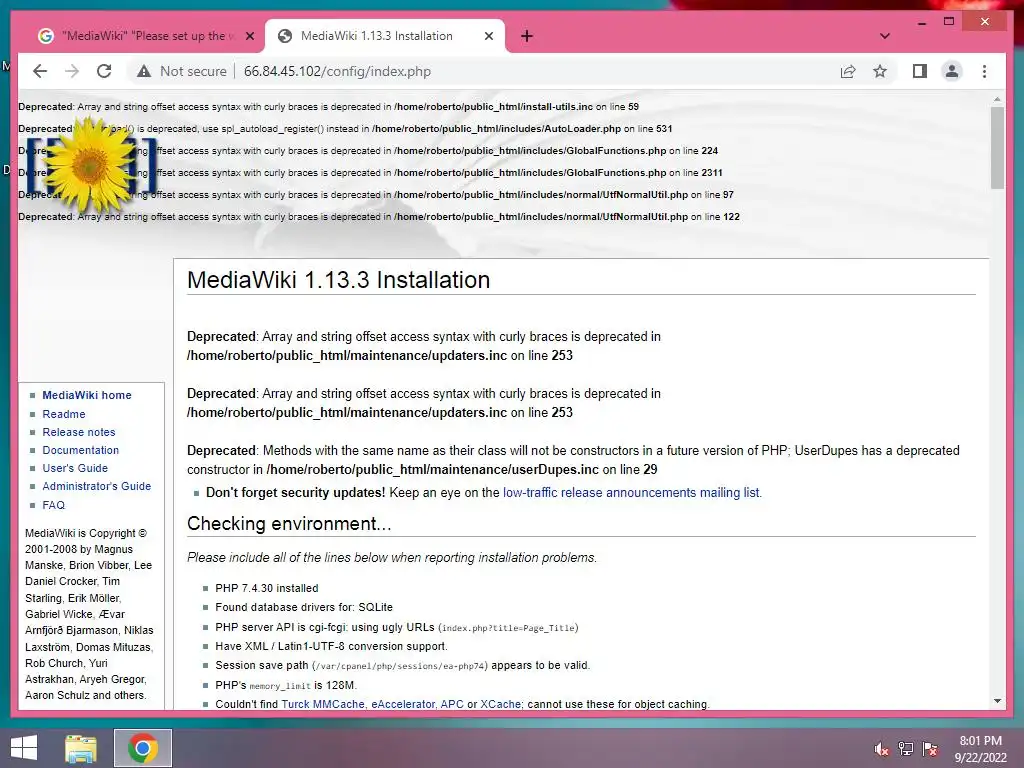Open the Administrator's Guide link
1024x768 pixels.
coord(97,486)
